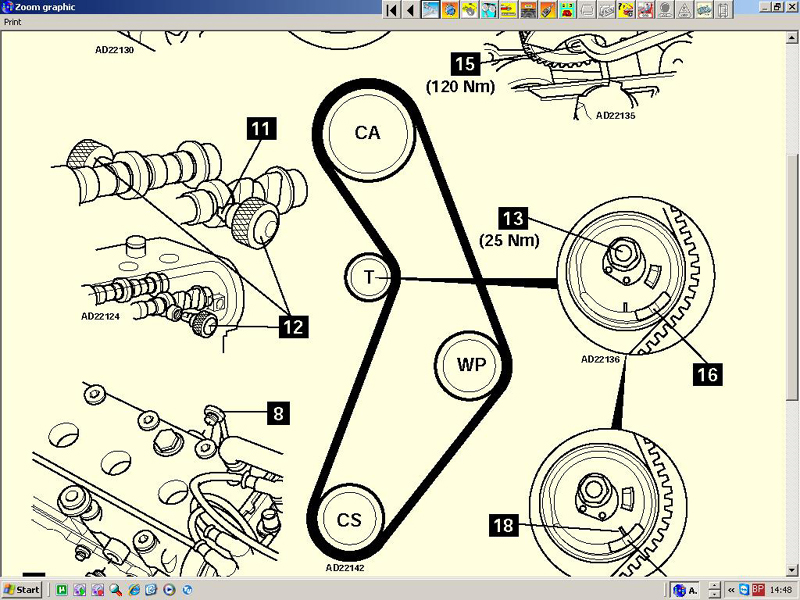Click the CA camshaft pulley in diagram
Image resolution: width=800 pixels, height=600 pixels.
(x=367, y=132)
